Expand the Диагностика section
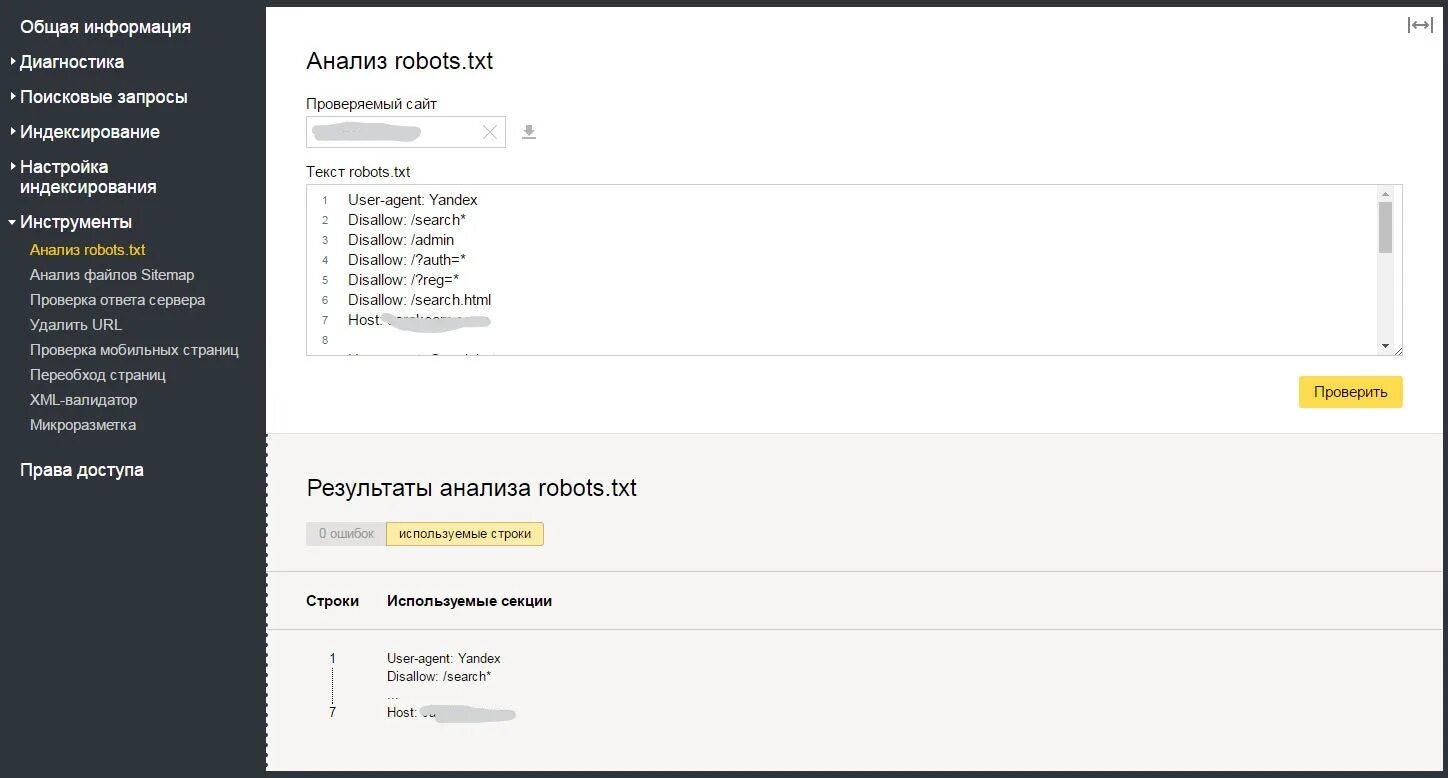The height and width of the screenshot is (778, 1448). click(72, 62)
